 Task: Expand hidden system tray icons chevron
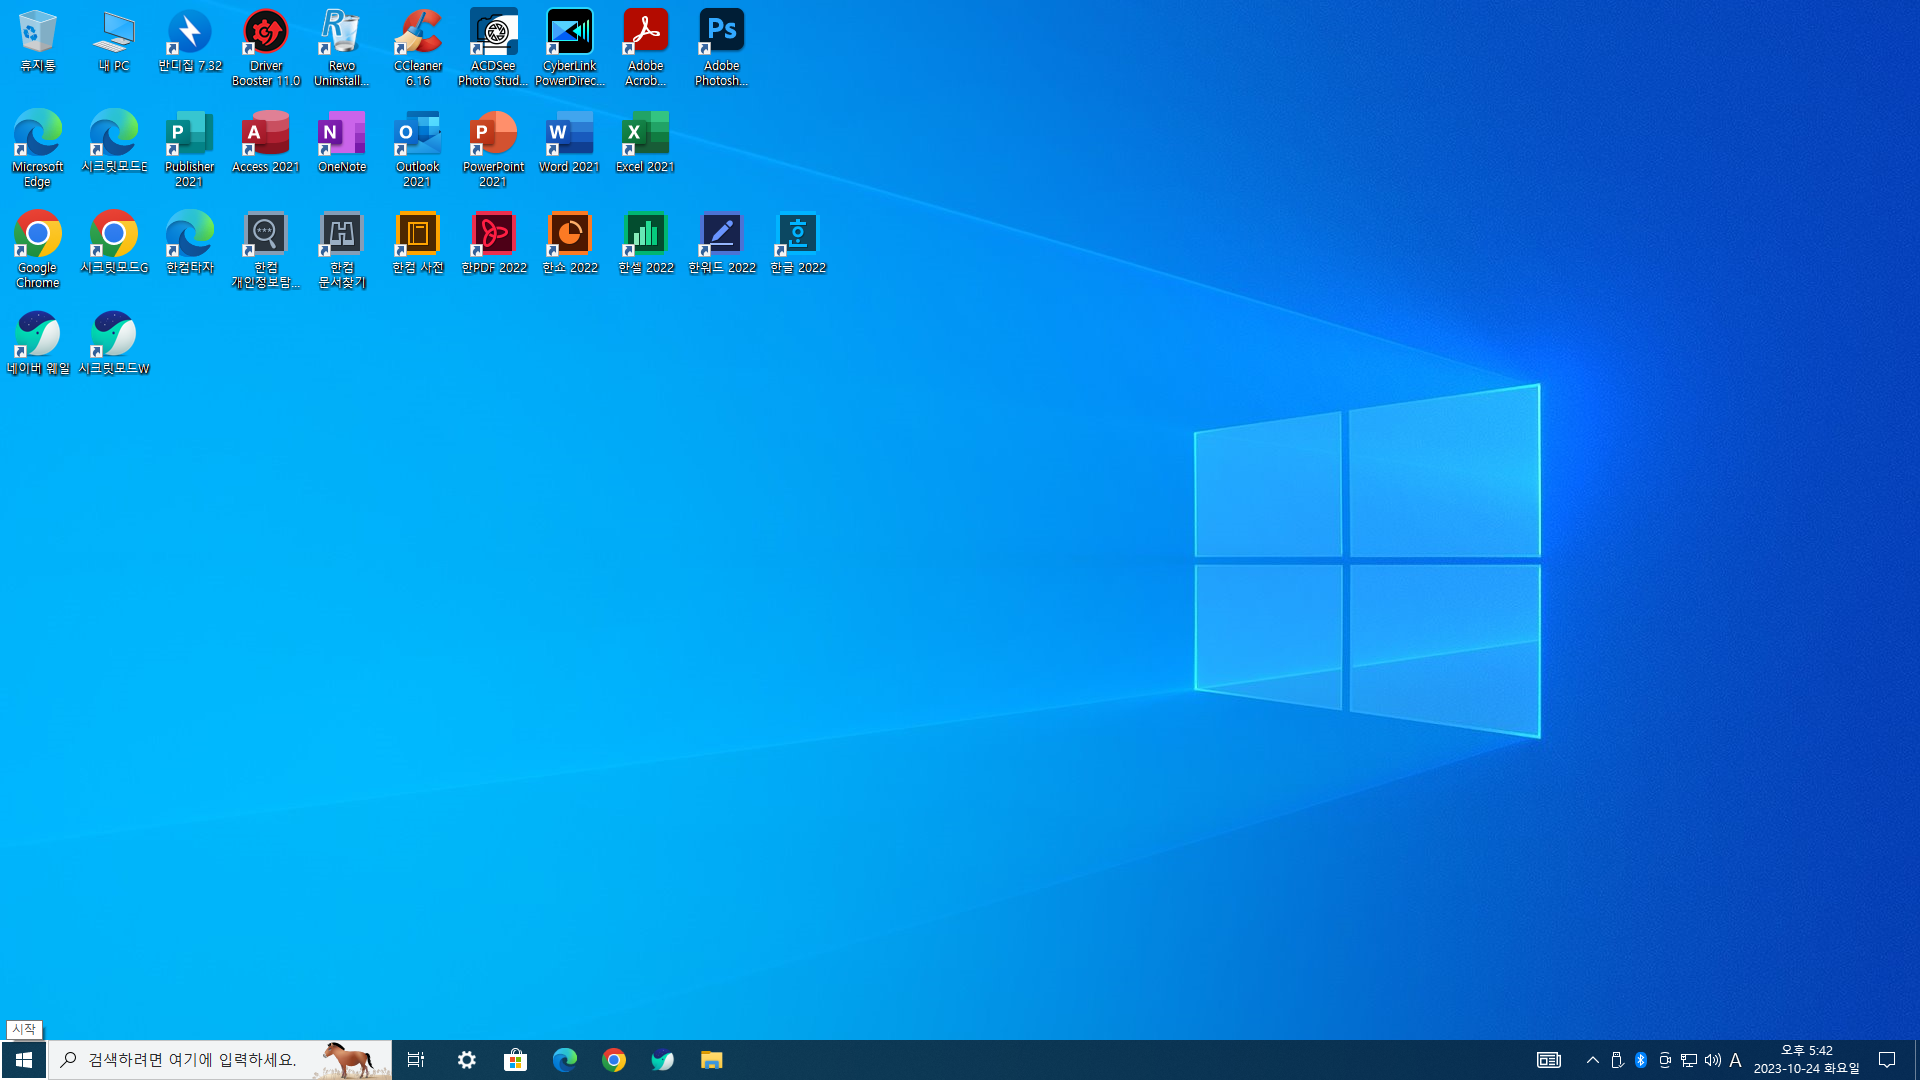click(x=1593, y=1060)
